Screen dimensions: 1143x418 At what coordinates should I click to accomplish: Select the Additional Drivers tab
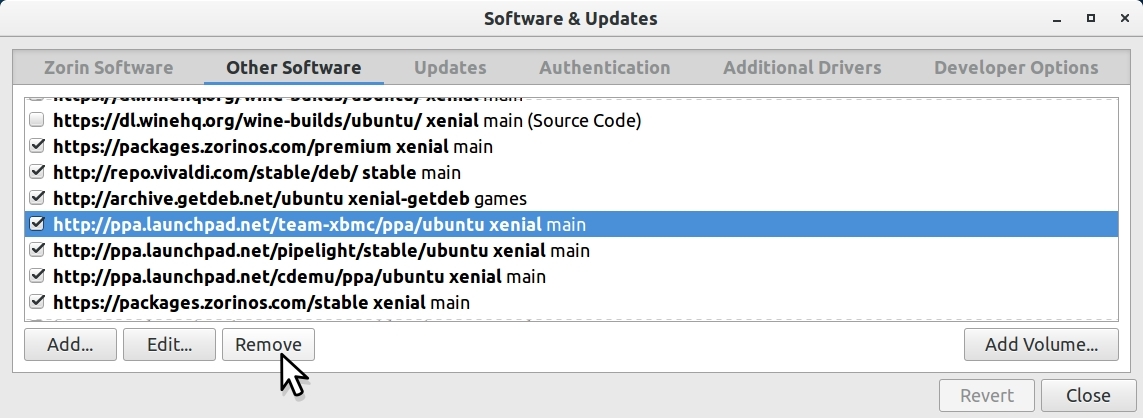(x=802, y=68)
